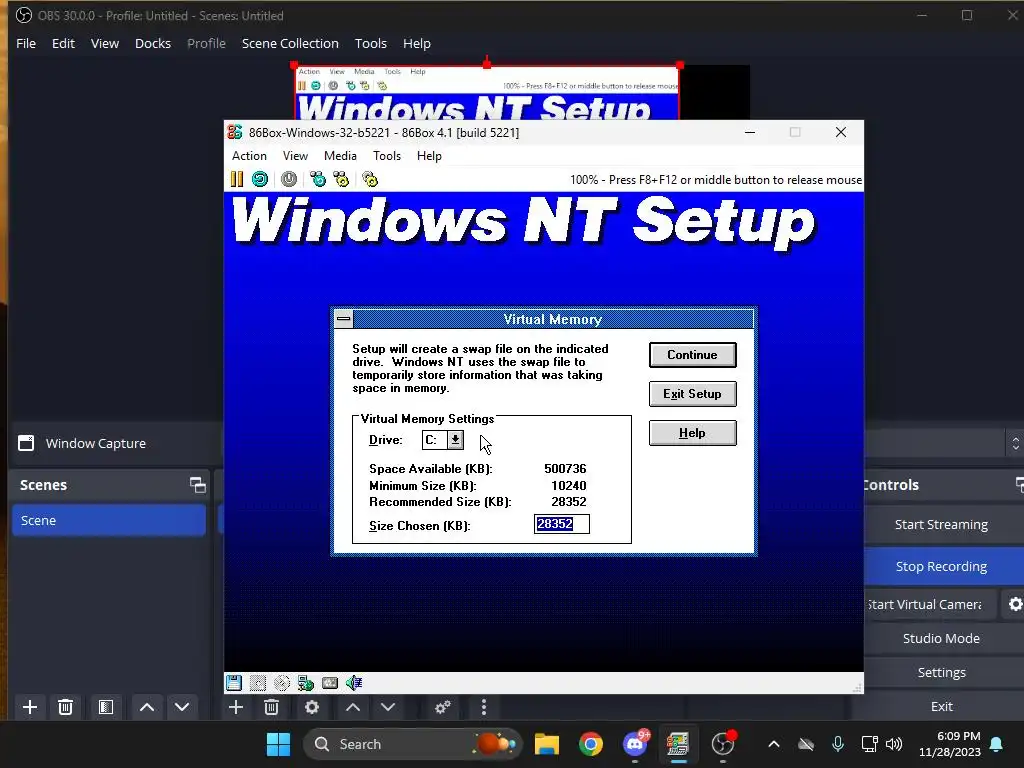Open scene filters icon in Scenes dock
1024x768 pixels.
coord(106,707)
